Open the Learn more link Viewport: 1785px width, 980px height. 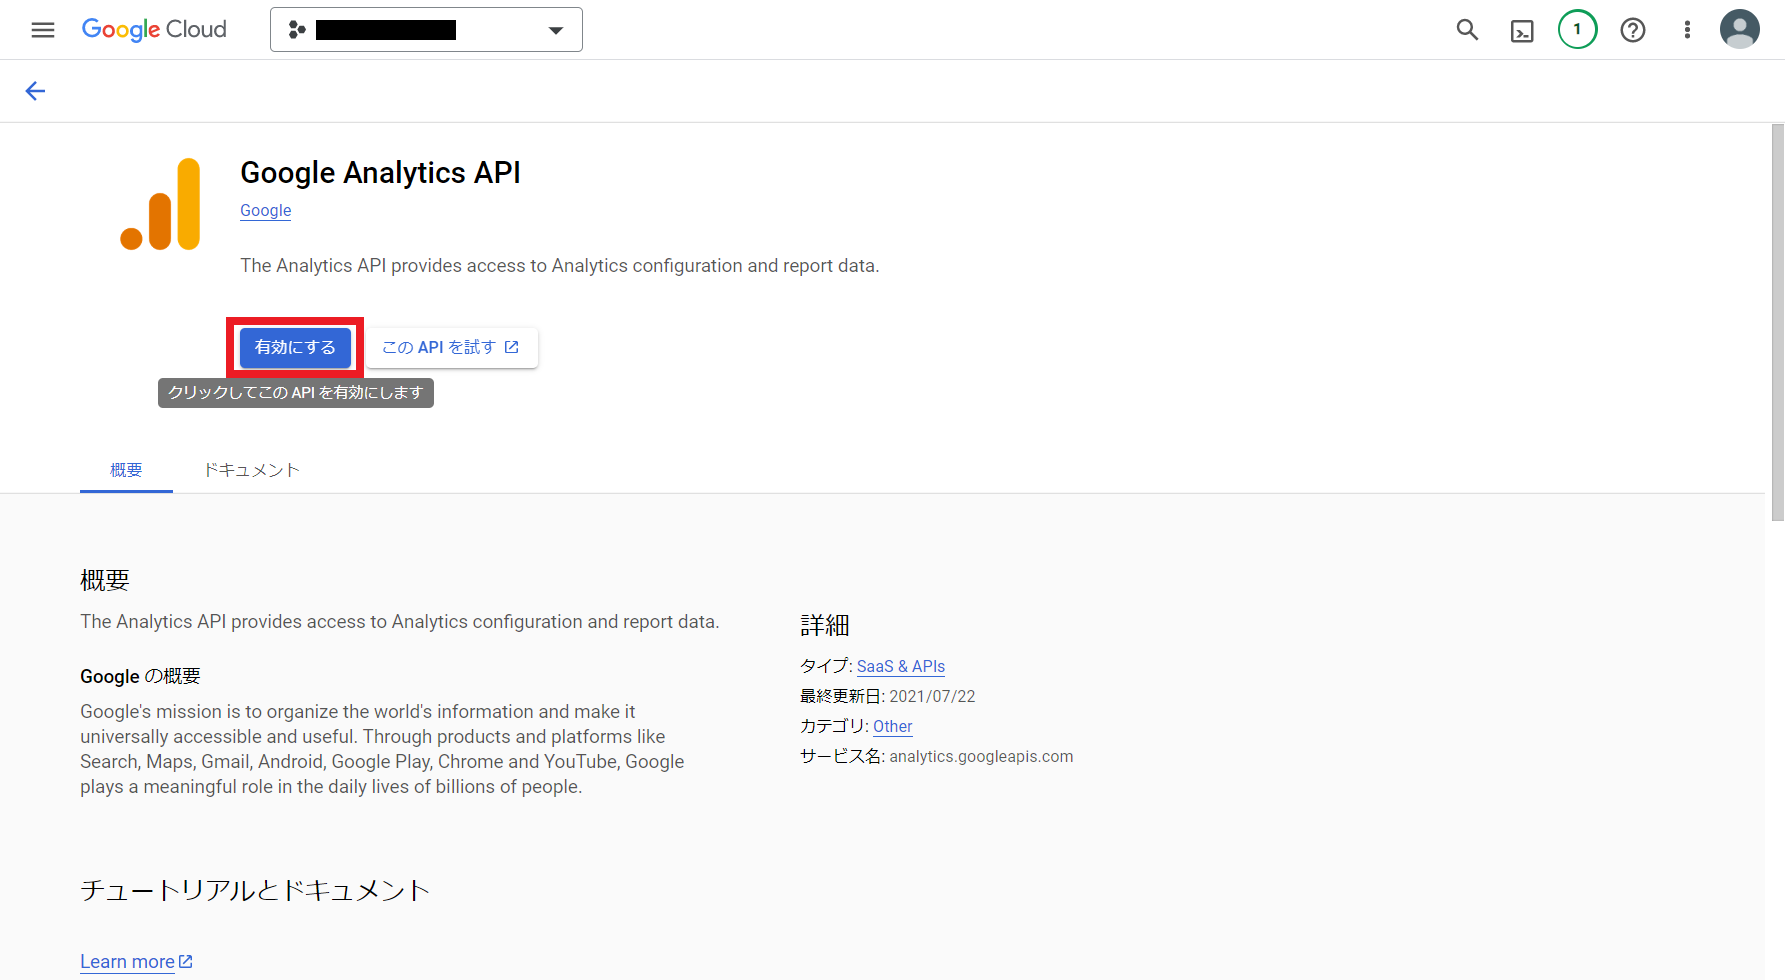click(137, 962)
